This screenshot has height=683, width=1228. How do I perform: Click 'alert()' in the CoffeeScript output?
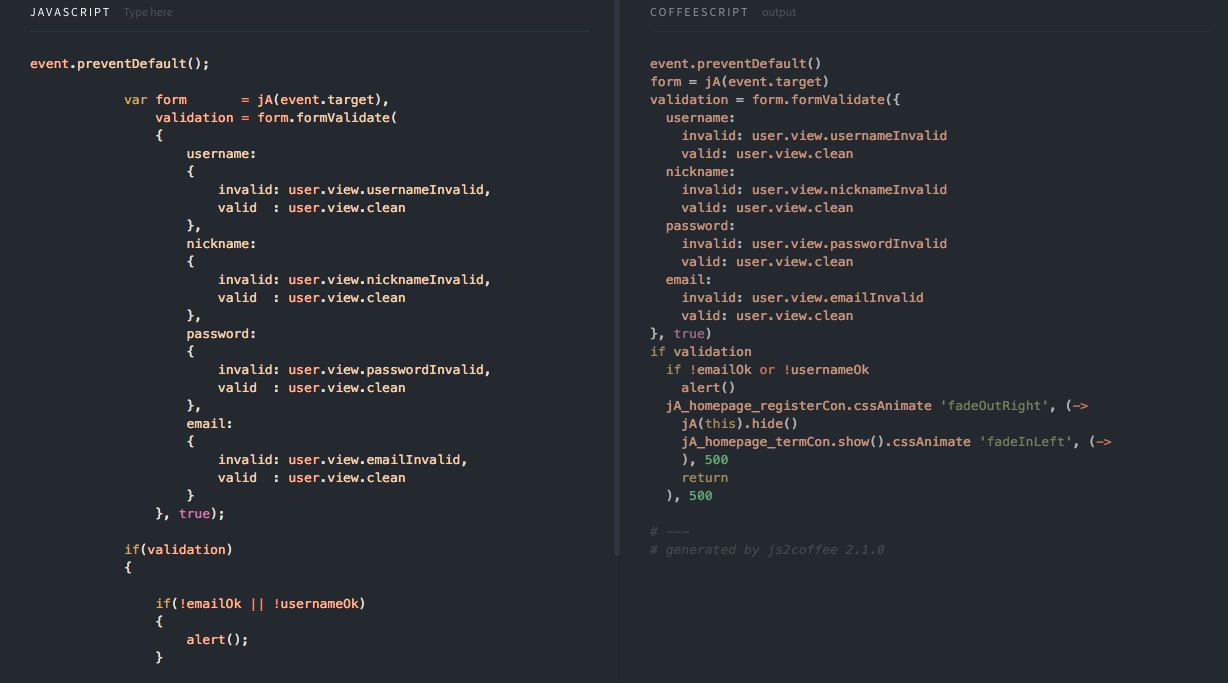(709, 388)
